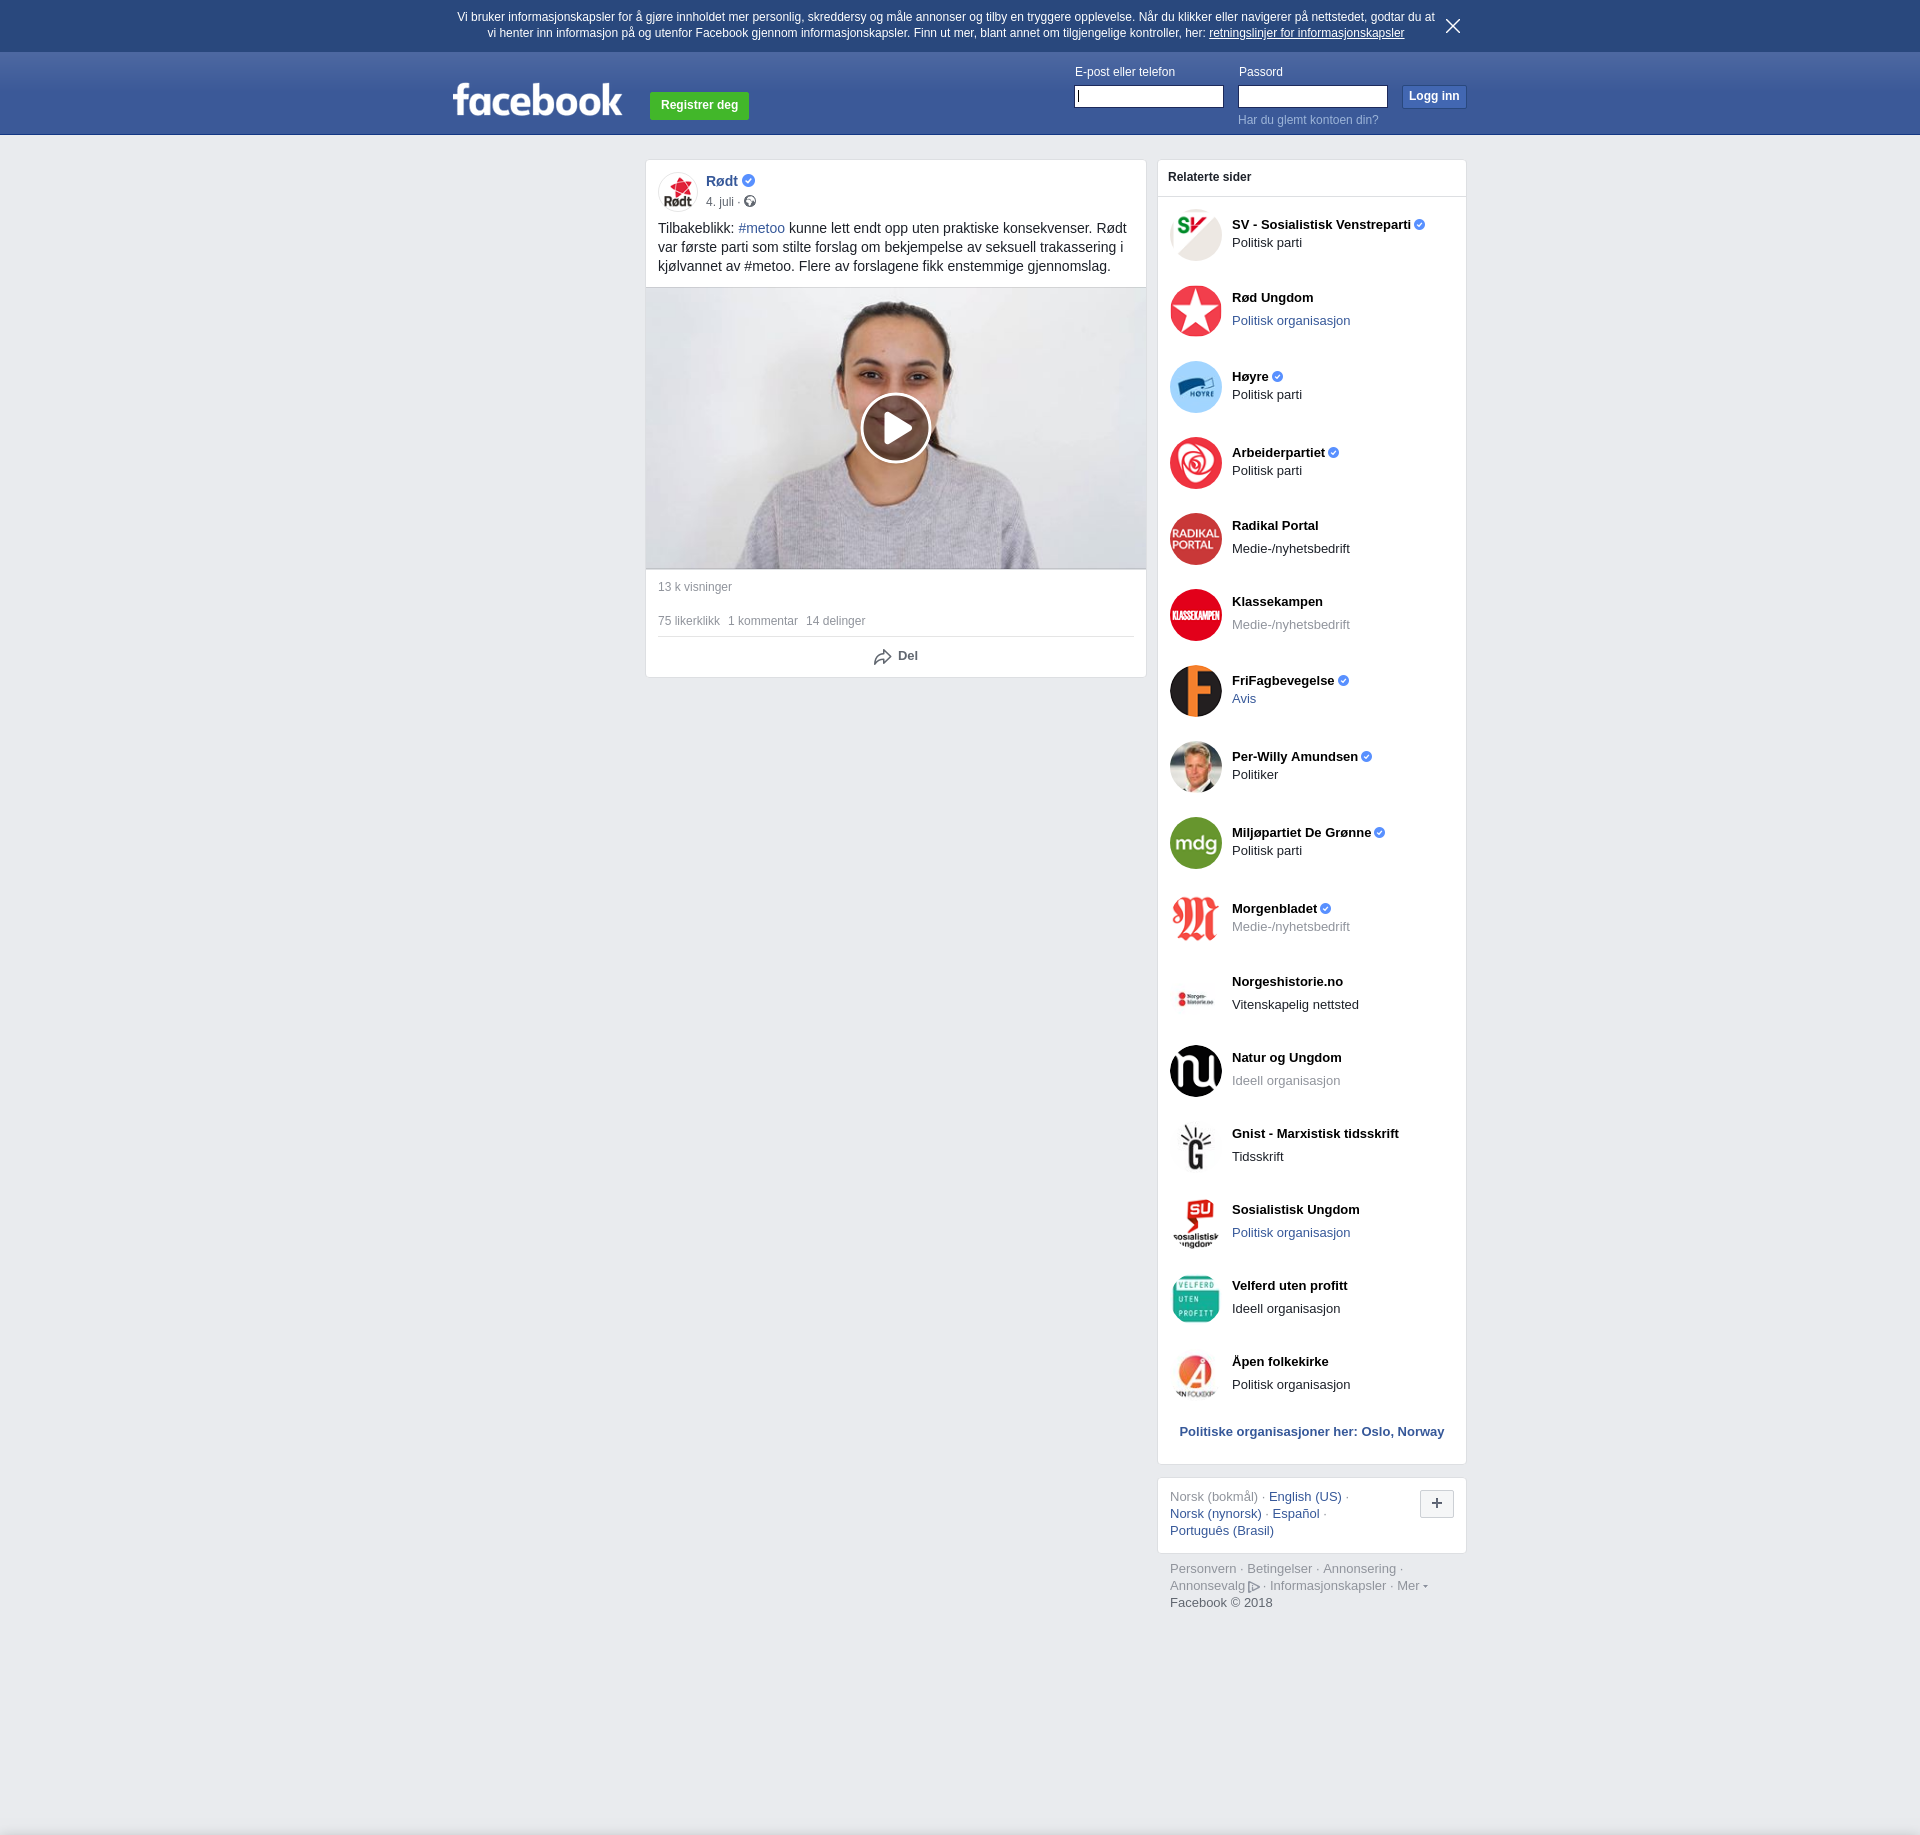Click the Logg inn button
1920x1835 pixels.
click(x=1434, y=96)
